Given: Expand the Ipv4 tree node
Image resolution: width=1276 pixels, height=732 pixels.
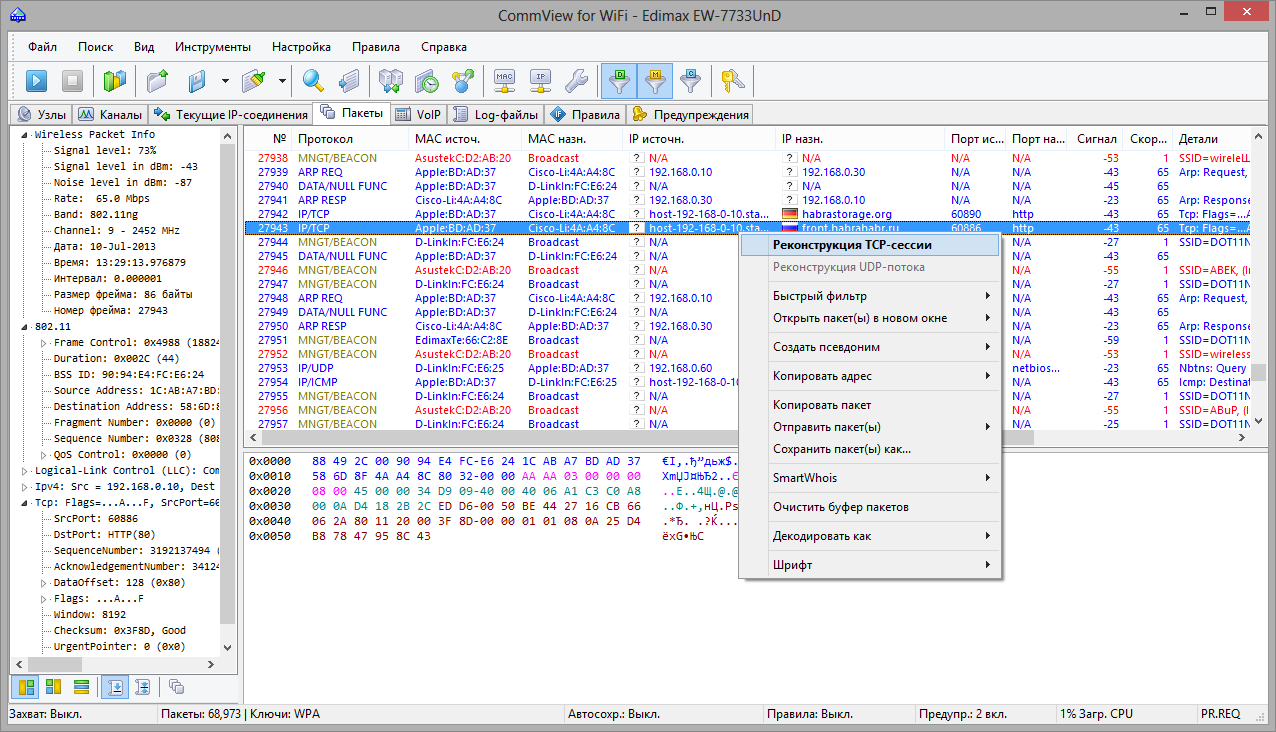Looking at the screenshot, I should click(26, 486).
